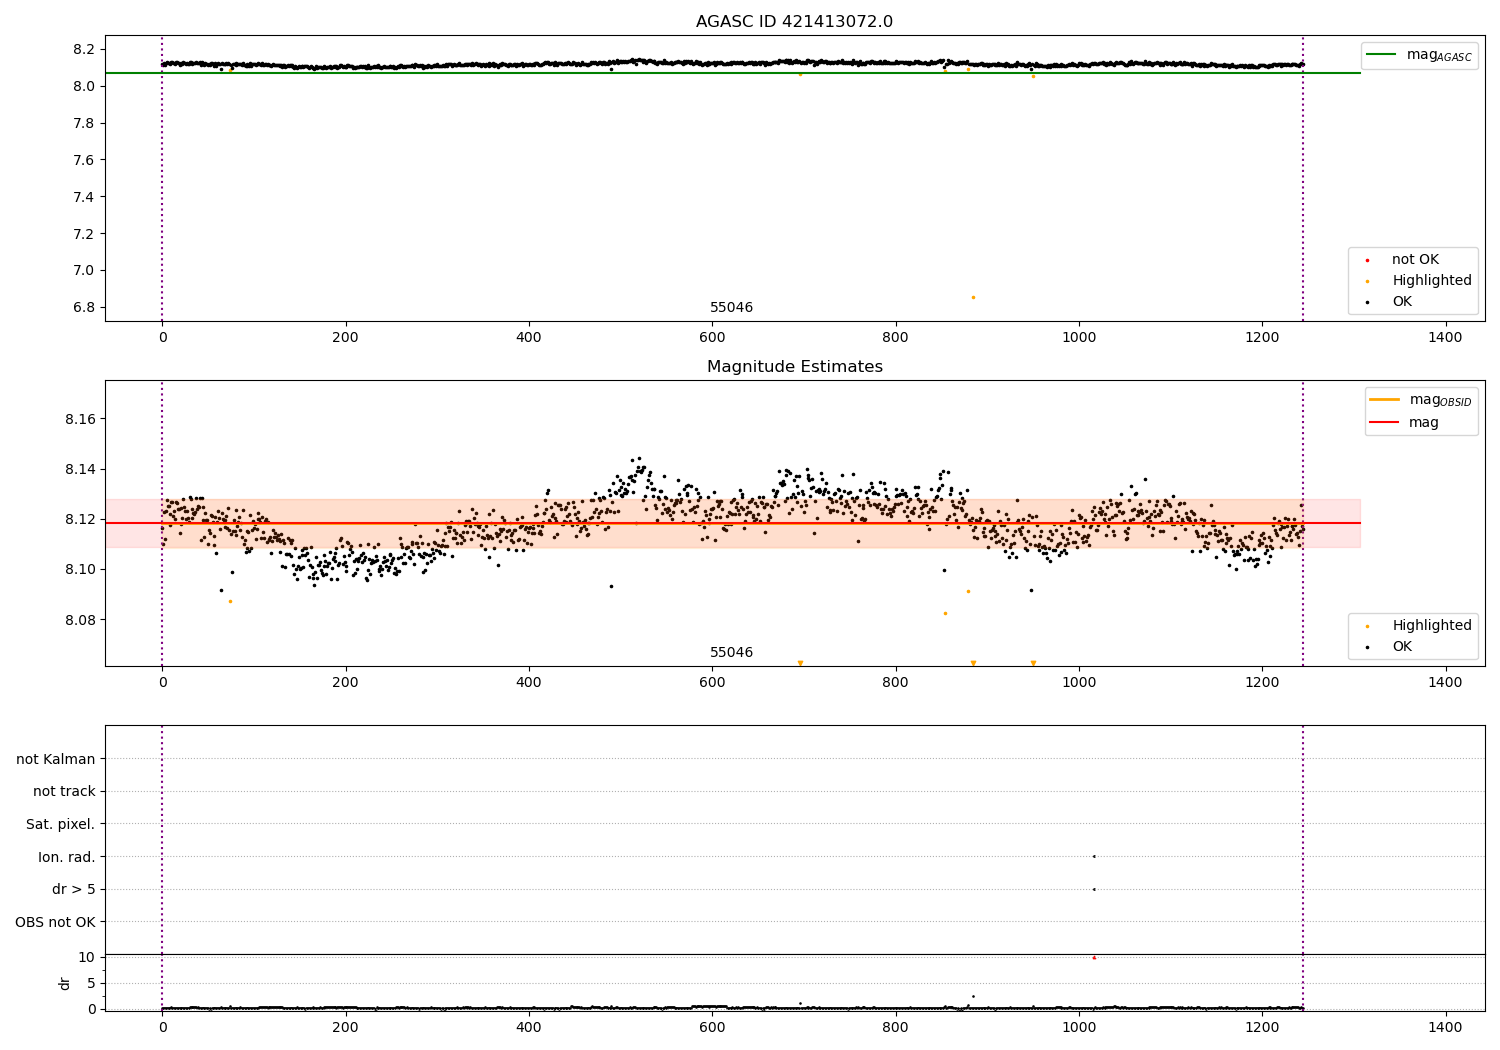The height and width of the screenshot is (1050, 1500).
Task: Click the Magnitude Estimates subplot title
Action: click(x=794, y=367)
